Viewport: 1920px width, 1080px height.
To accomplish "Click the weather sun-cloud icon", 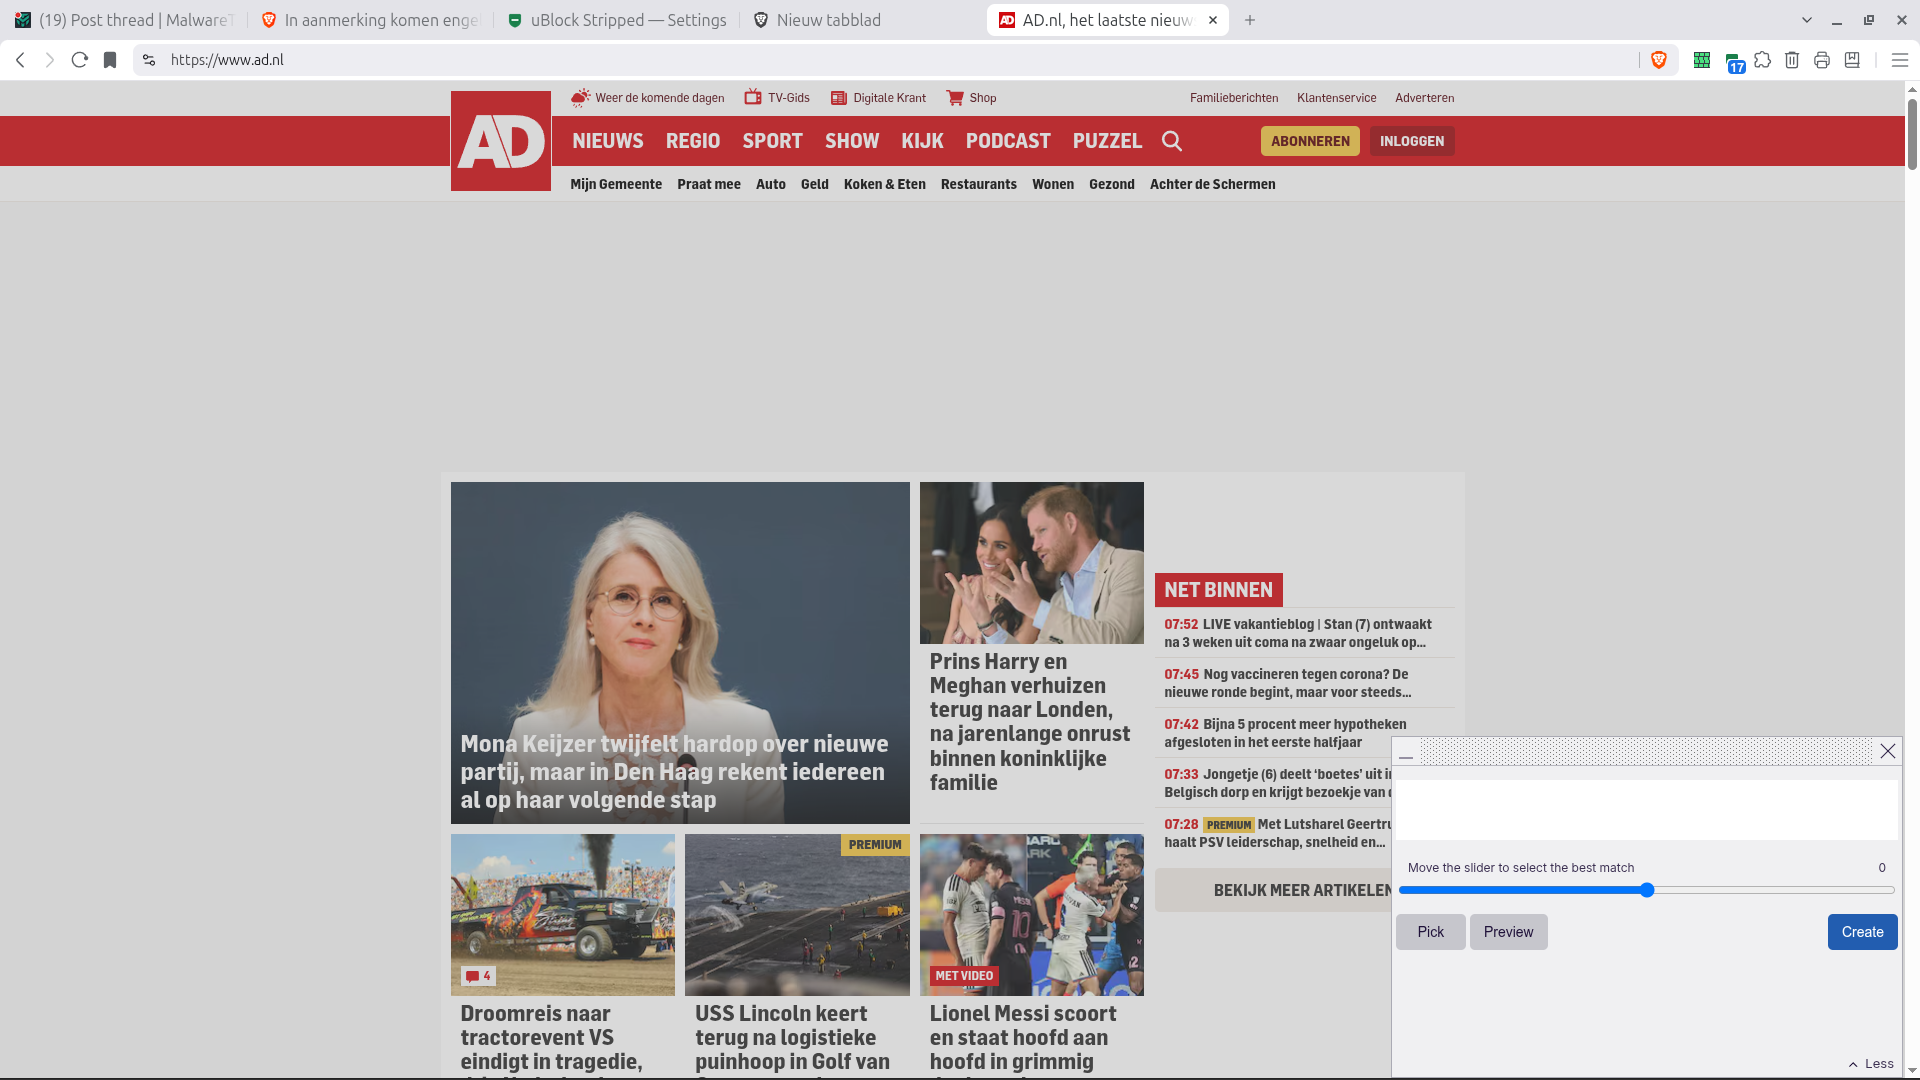I will [x=581, y=97].
